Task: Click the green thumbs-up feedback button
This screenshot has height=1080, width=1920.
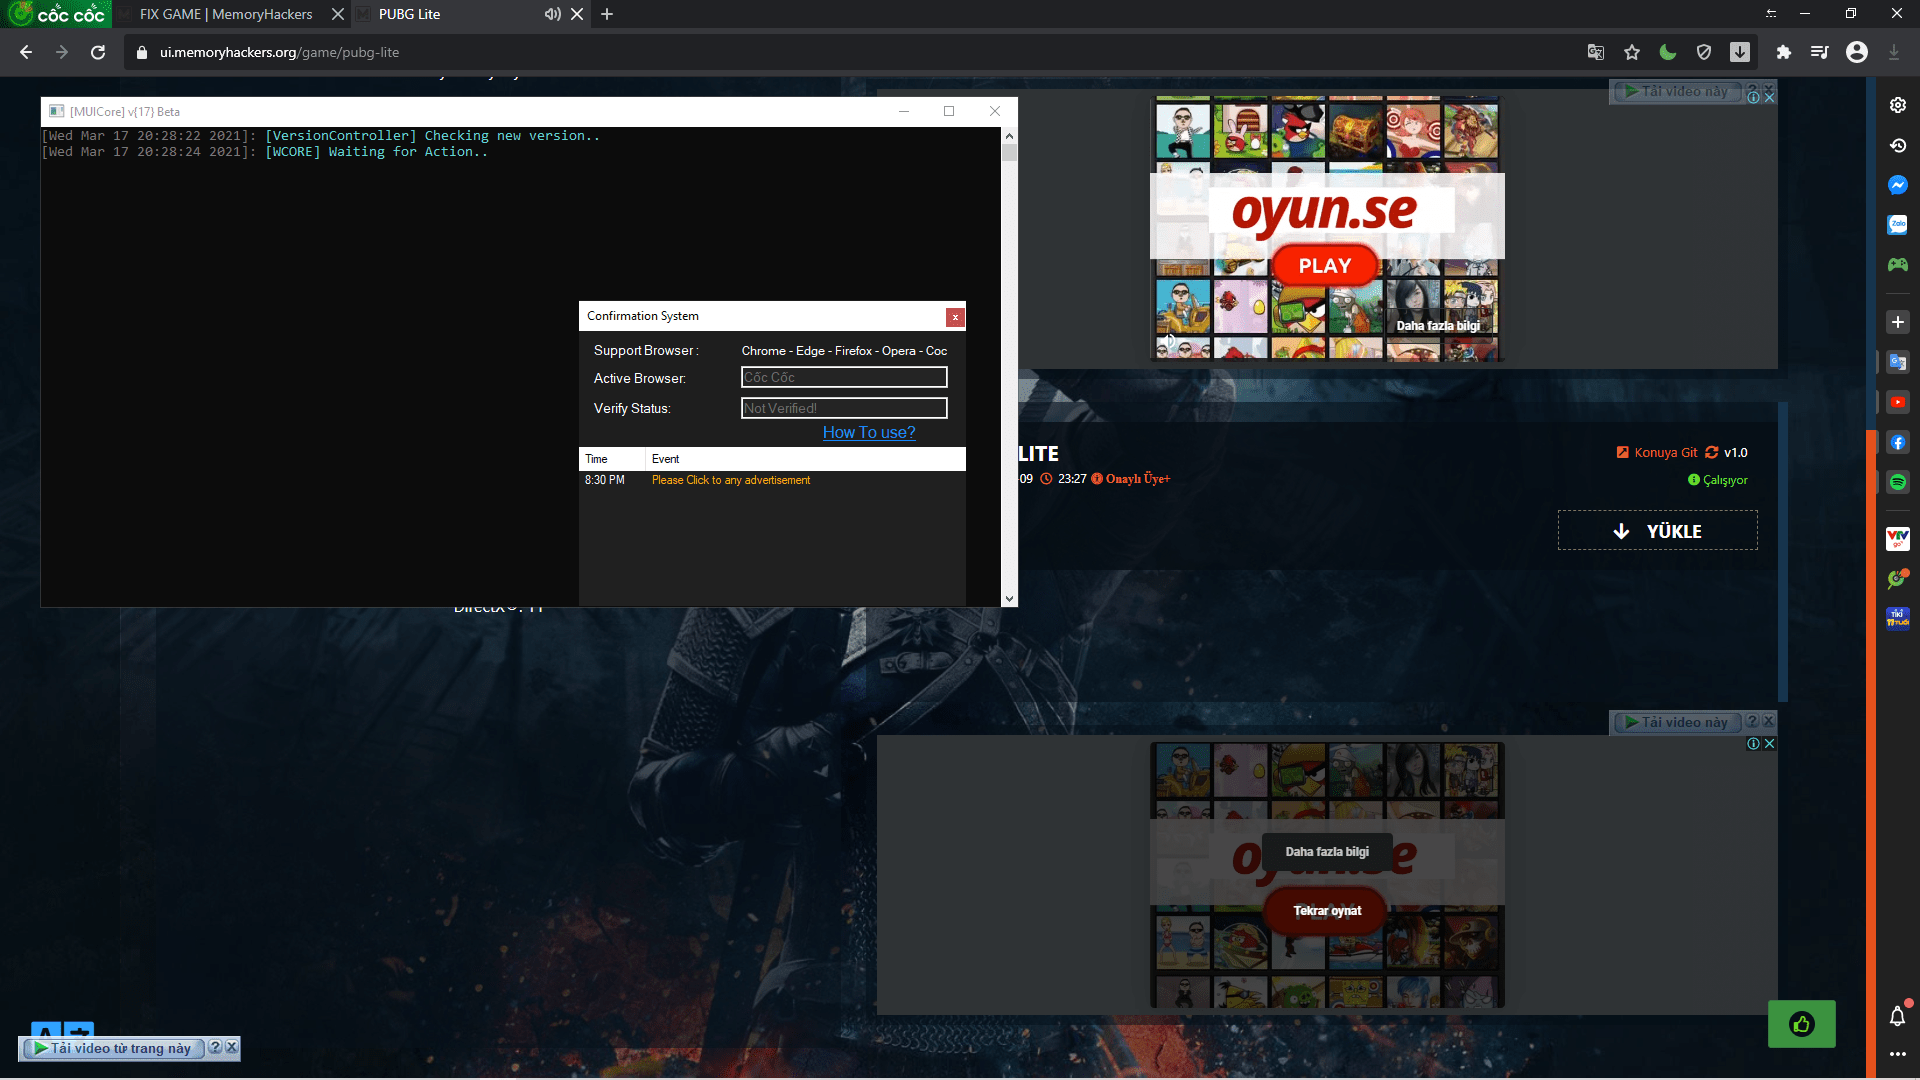Action: [x=1801, y=1024]
